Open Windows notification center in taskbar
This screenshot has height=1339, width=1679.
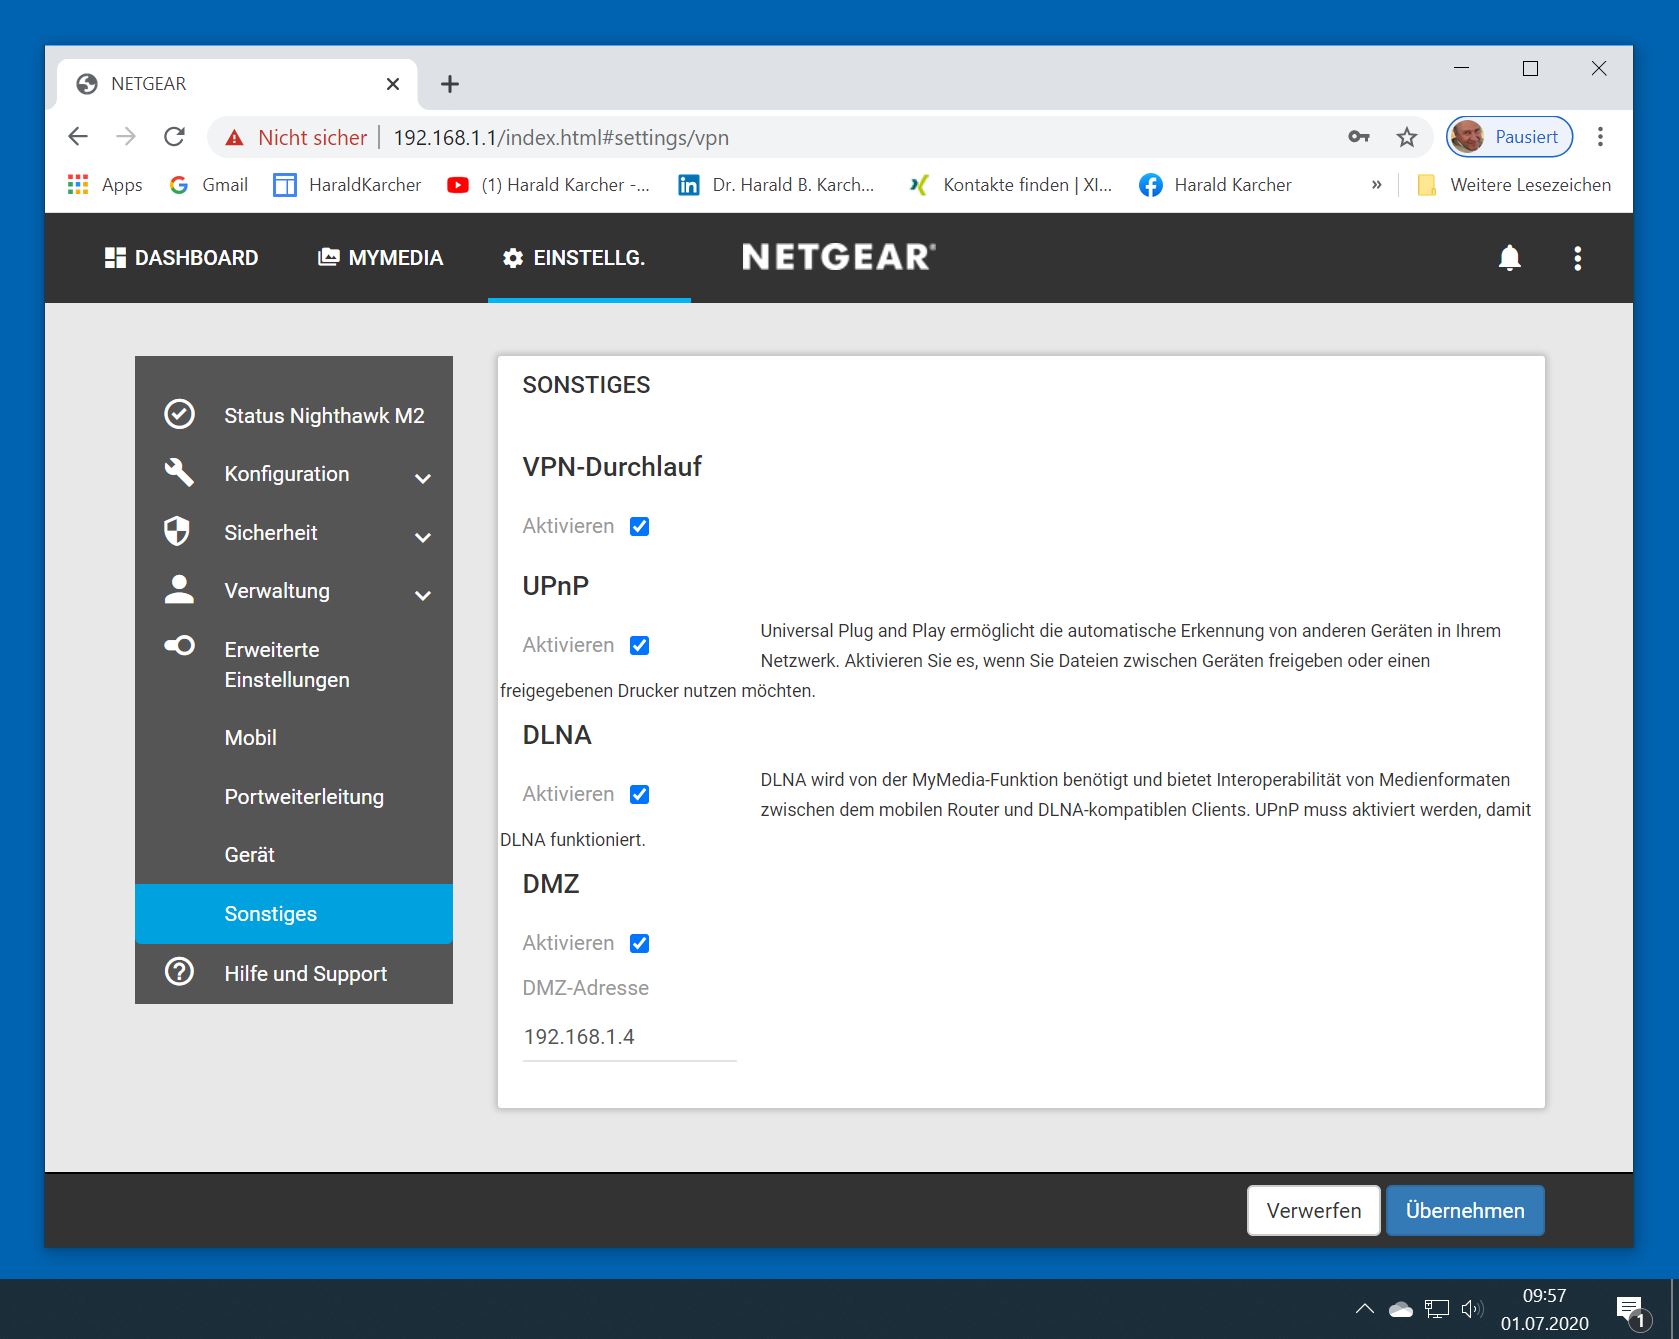1629,1310
